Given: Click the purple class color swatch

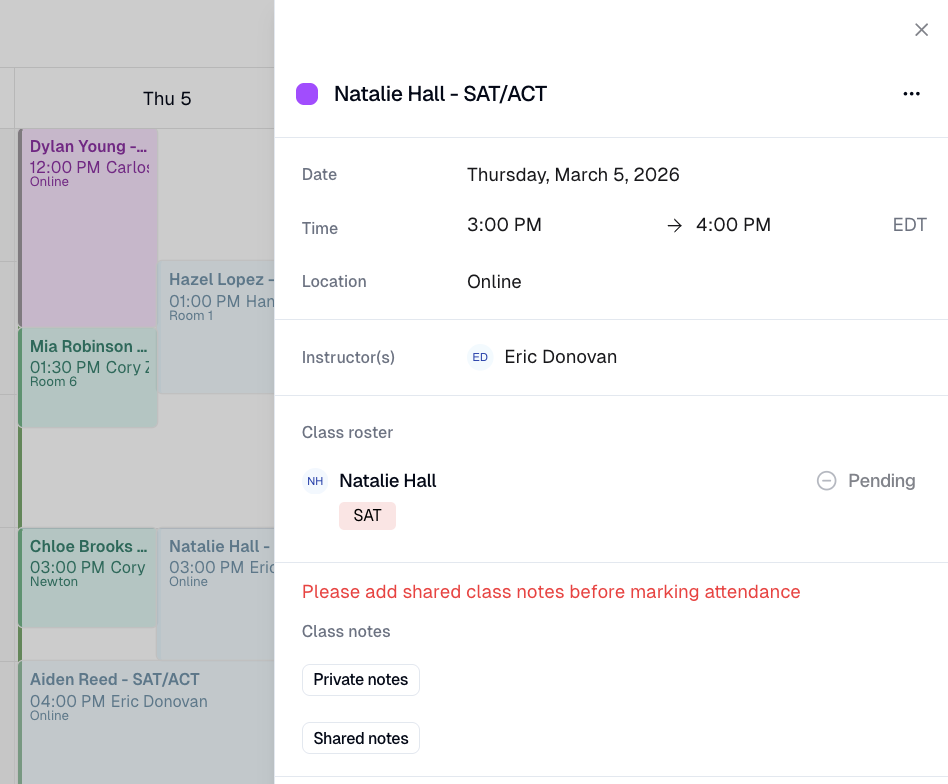Looking at the screenshot, I should click(307, 94).
